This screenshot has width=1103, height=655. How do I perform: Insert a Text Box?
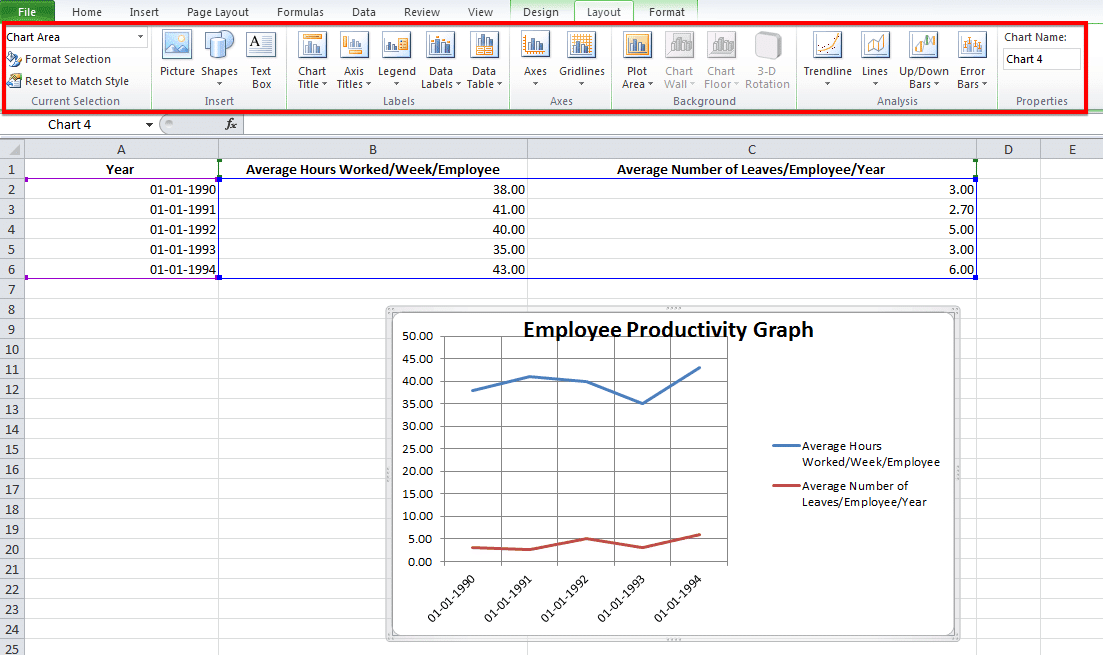[261, 61]
